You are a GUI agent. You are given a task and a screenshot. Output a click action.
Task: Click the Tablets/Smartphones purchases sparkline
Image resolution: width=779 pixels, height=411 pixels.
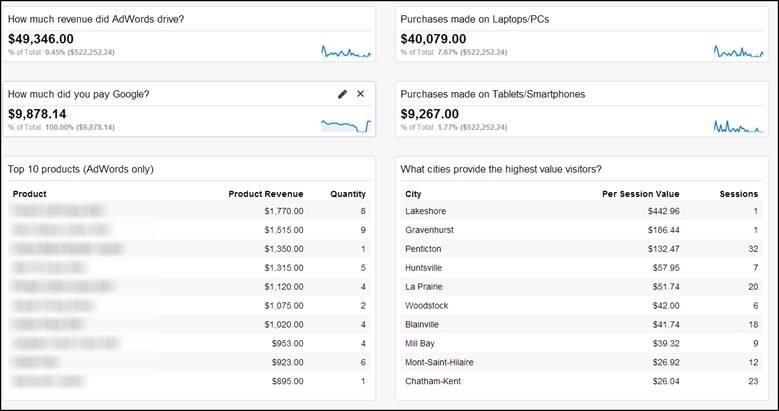click(738, 125)
